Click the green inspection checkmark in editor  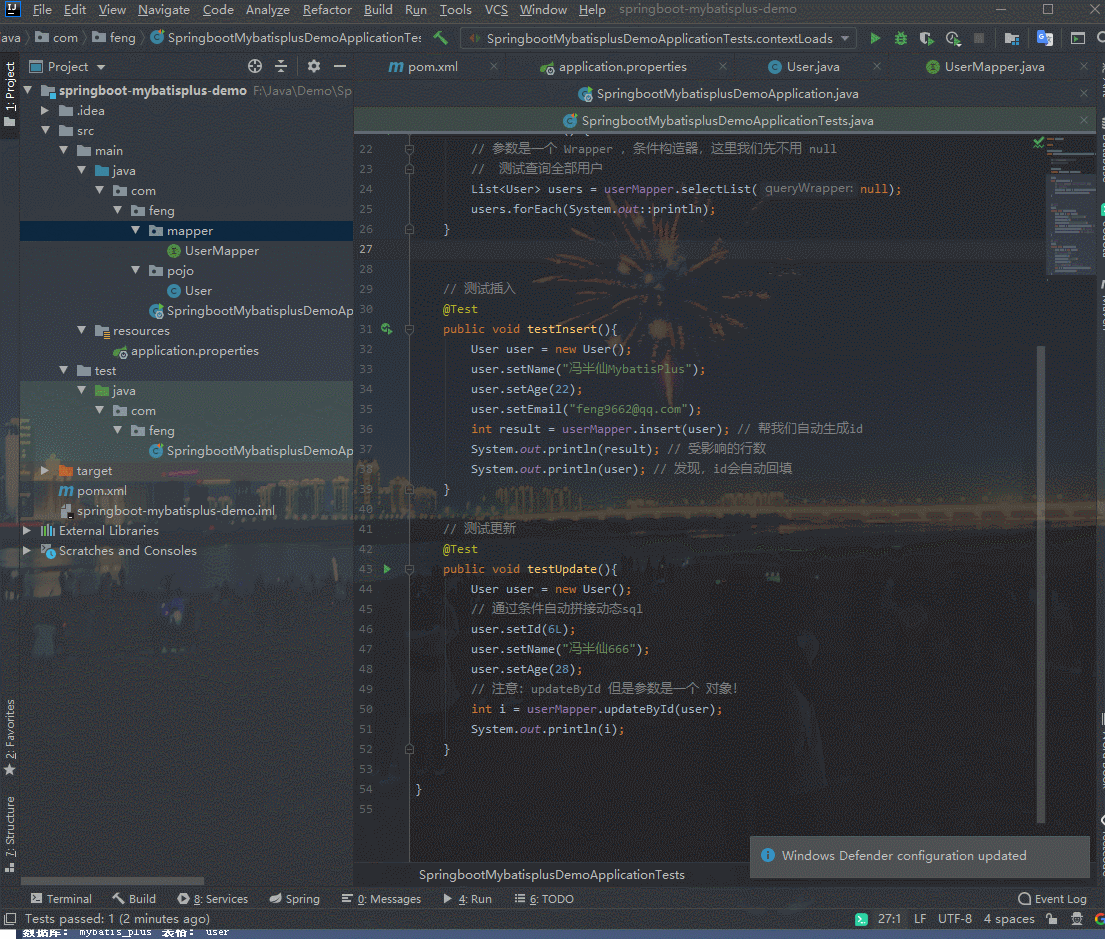(x=1039, y=142)
